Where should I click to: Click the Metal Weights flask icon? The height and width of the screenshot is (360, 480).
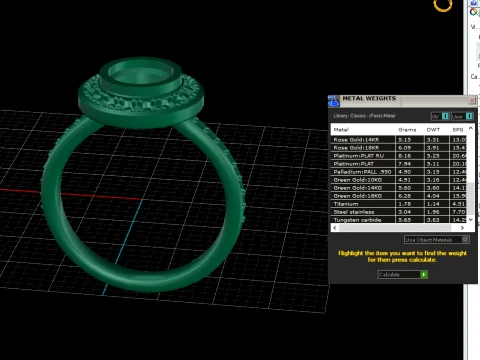coord(334,101)
